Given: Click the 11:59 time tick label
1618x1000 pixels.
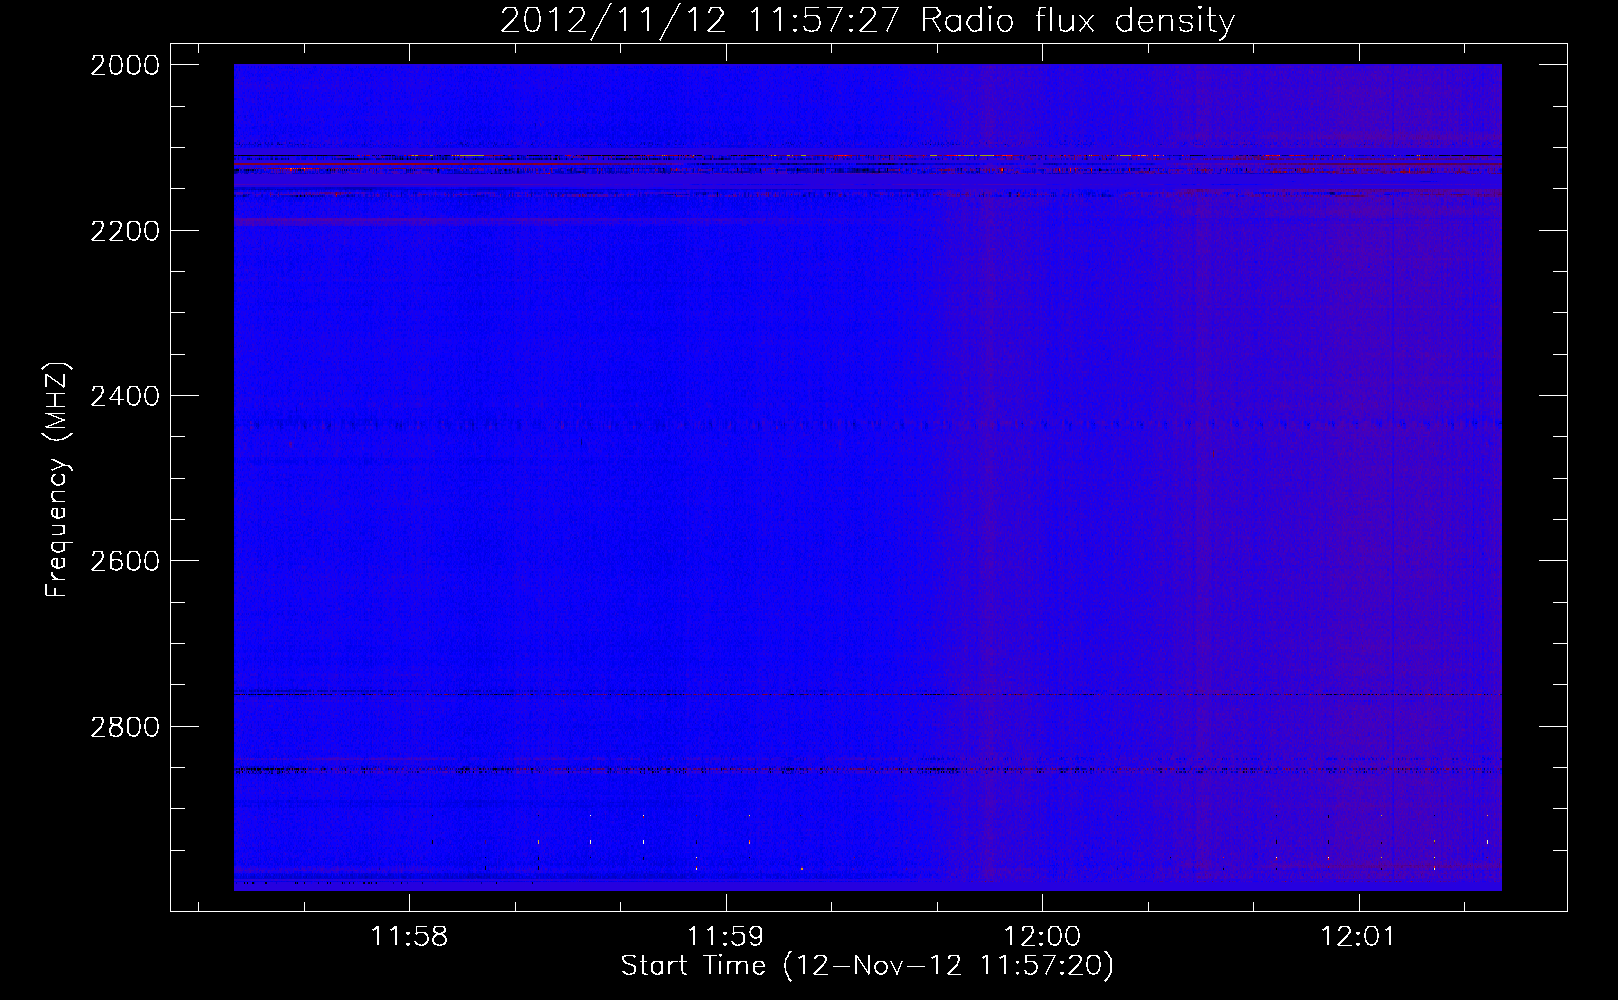Looking at the screenshot, I should (726, 936).
